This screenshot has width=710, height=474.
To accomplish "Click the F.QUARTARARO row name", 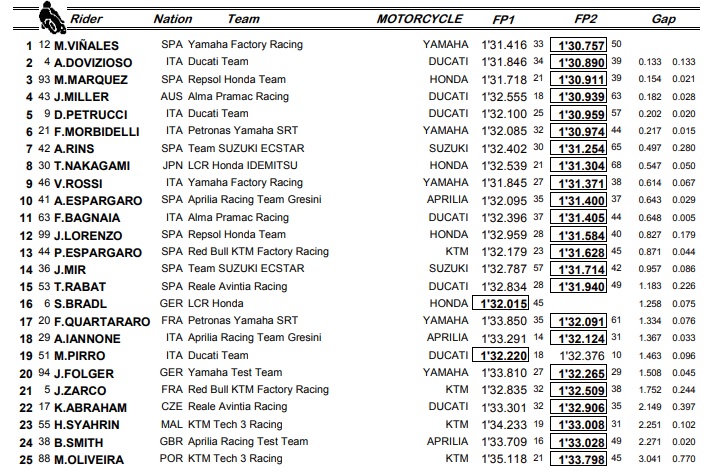I will click(x=102, y=322).
